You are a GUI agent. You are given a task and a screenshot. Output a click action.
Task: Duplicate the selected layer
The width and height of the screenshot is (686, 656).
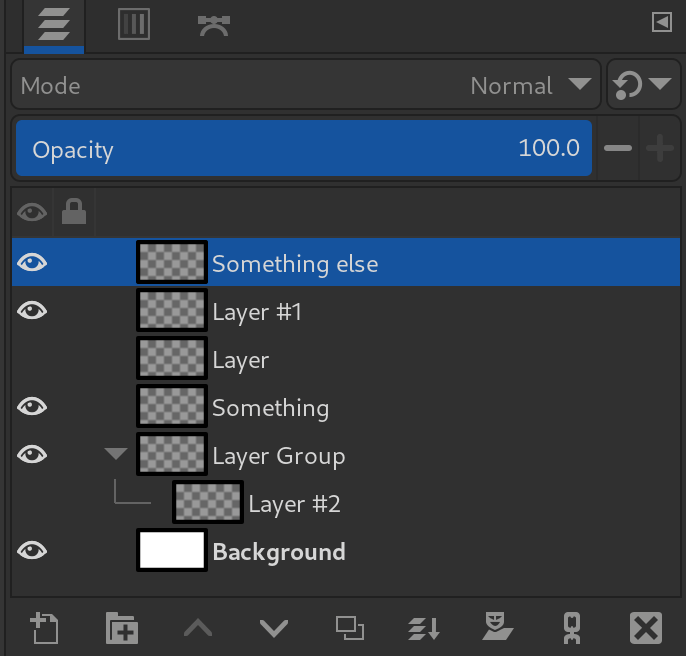(350, 628)
